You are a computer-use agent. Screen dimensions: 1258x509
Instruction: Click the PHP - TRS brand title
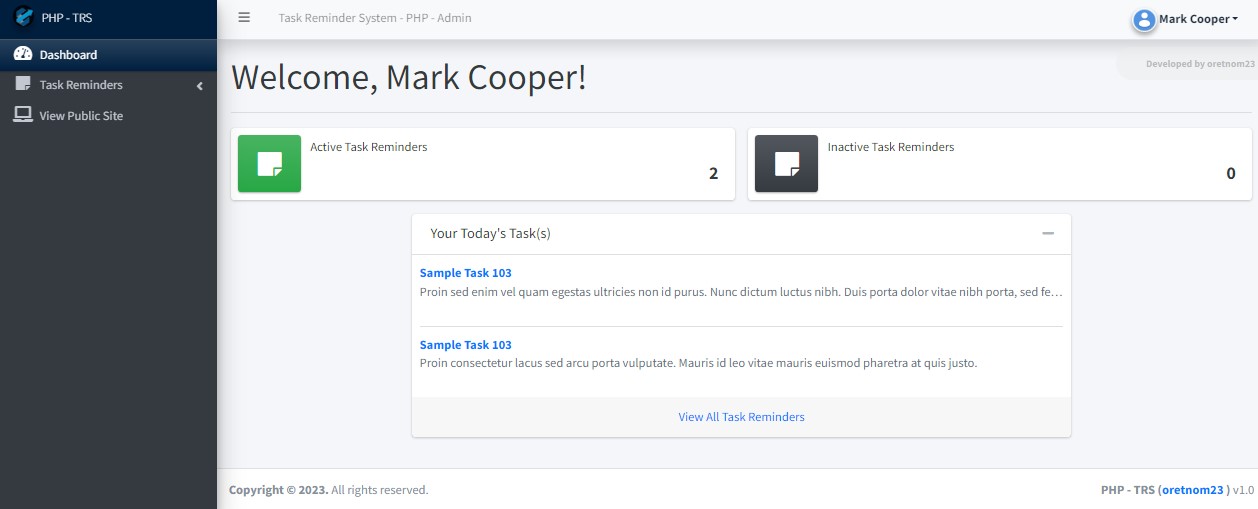point(67,18)
